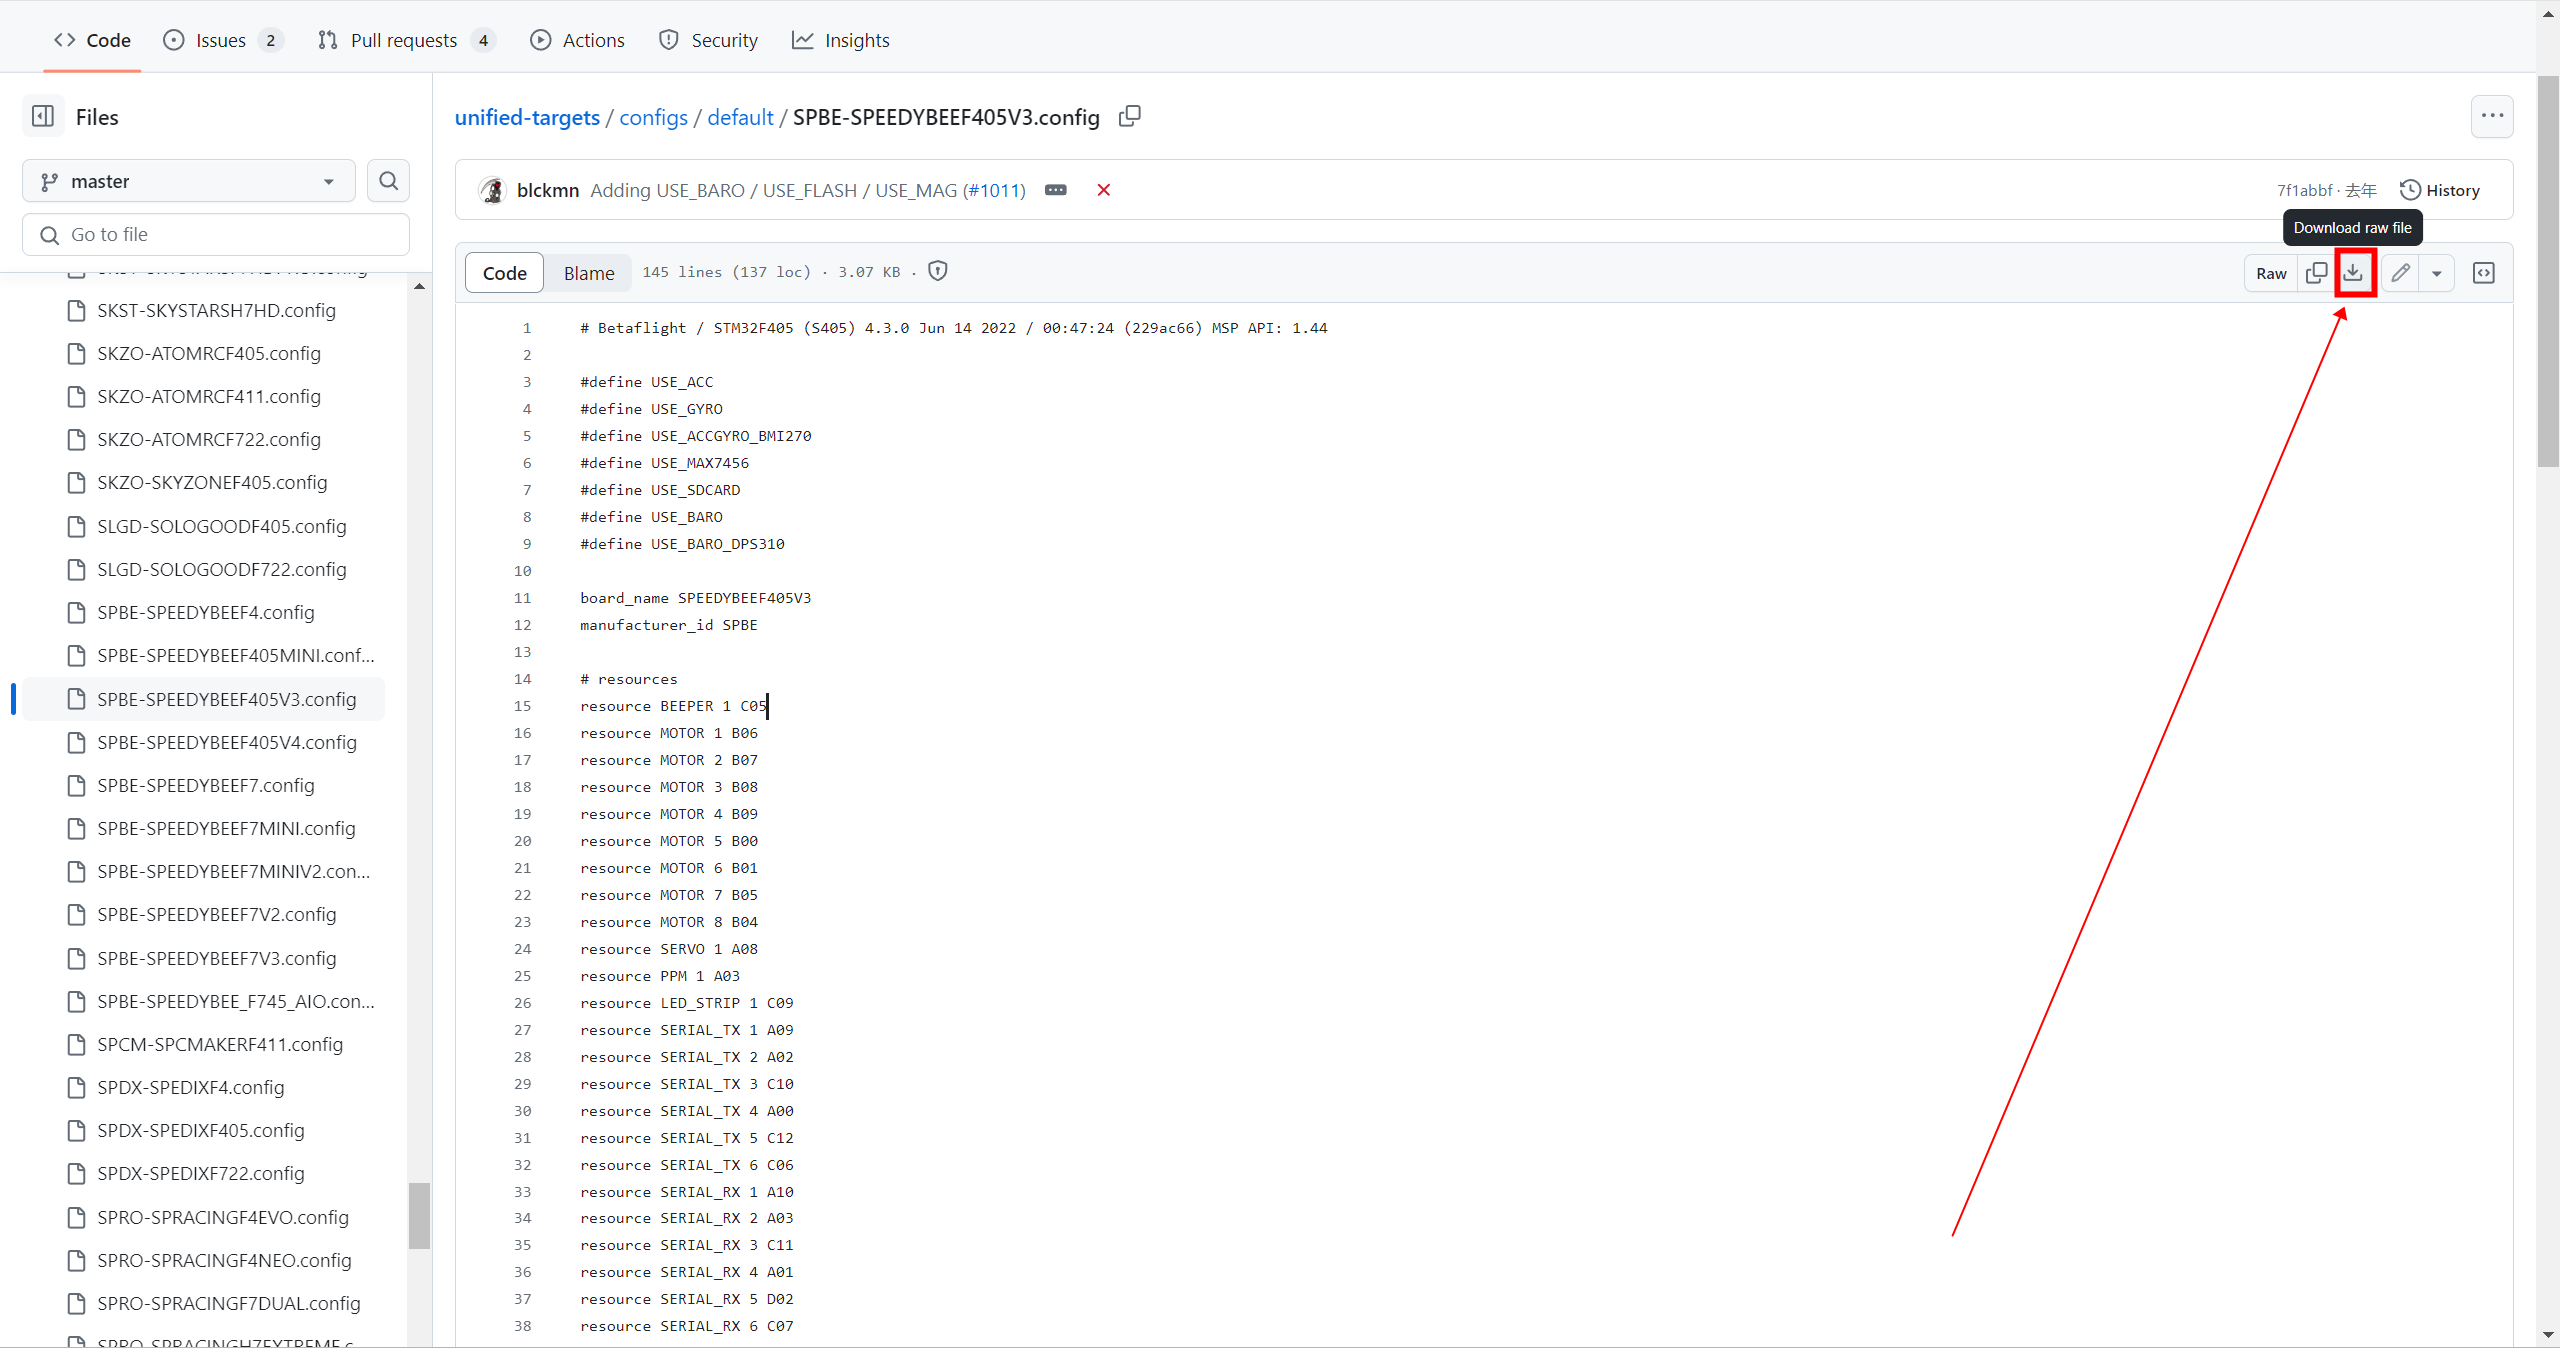2560x1348 pixels.
Task: Open the symbols panel icon
Action: pyautogui.click(x=2484, y=273)
